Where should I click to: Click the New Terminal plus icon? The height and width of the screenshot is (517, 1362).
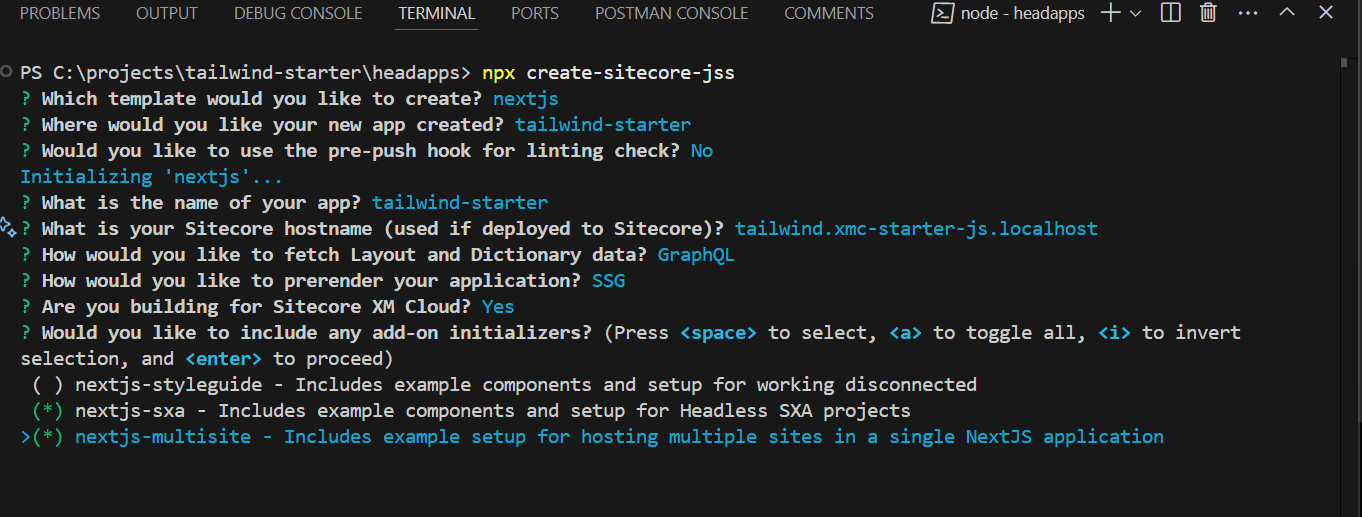tap(1110, 13)
